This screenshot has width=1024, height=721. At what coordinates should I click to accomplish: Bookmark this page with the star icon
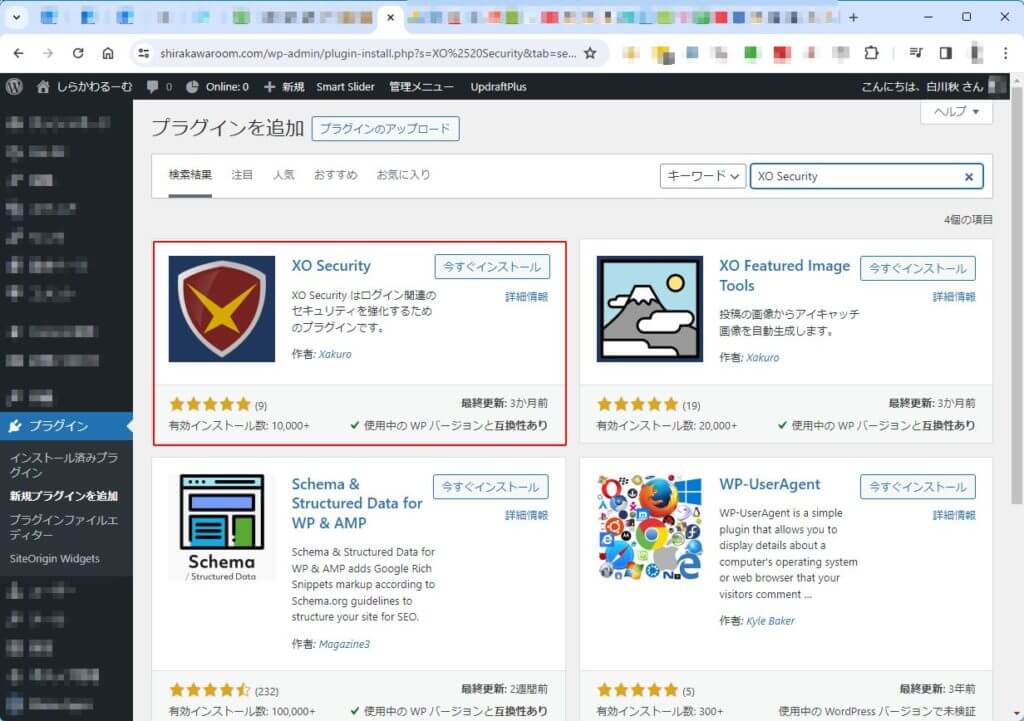click(x=590, y=53)
